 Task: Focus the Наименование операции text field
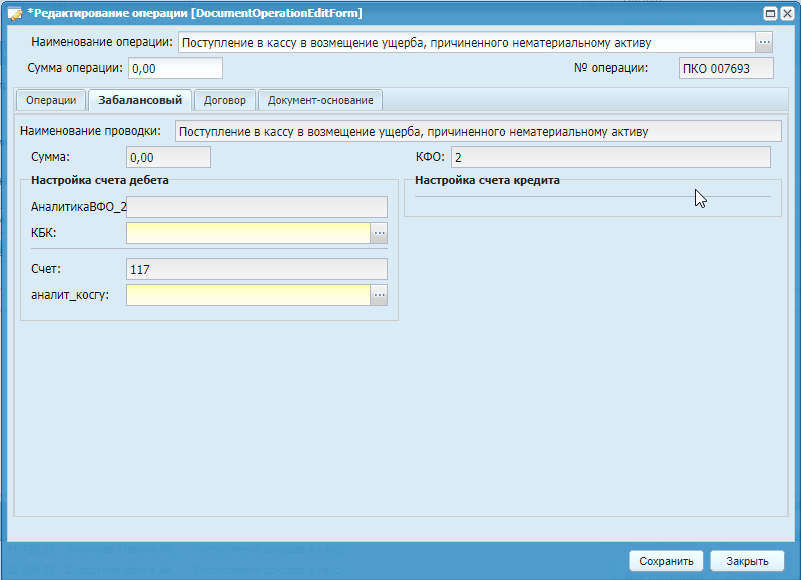point(465,42)
